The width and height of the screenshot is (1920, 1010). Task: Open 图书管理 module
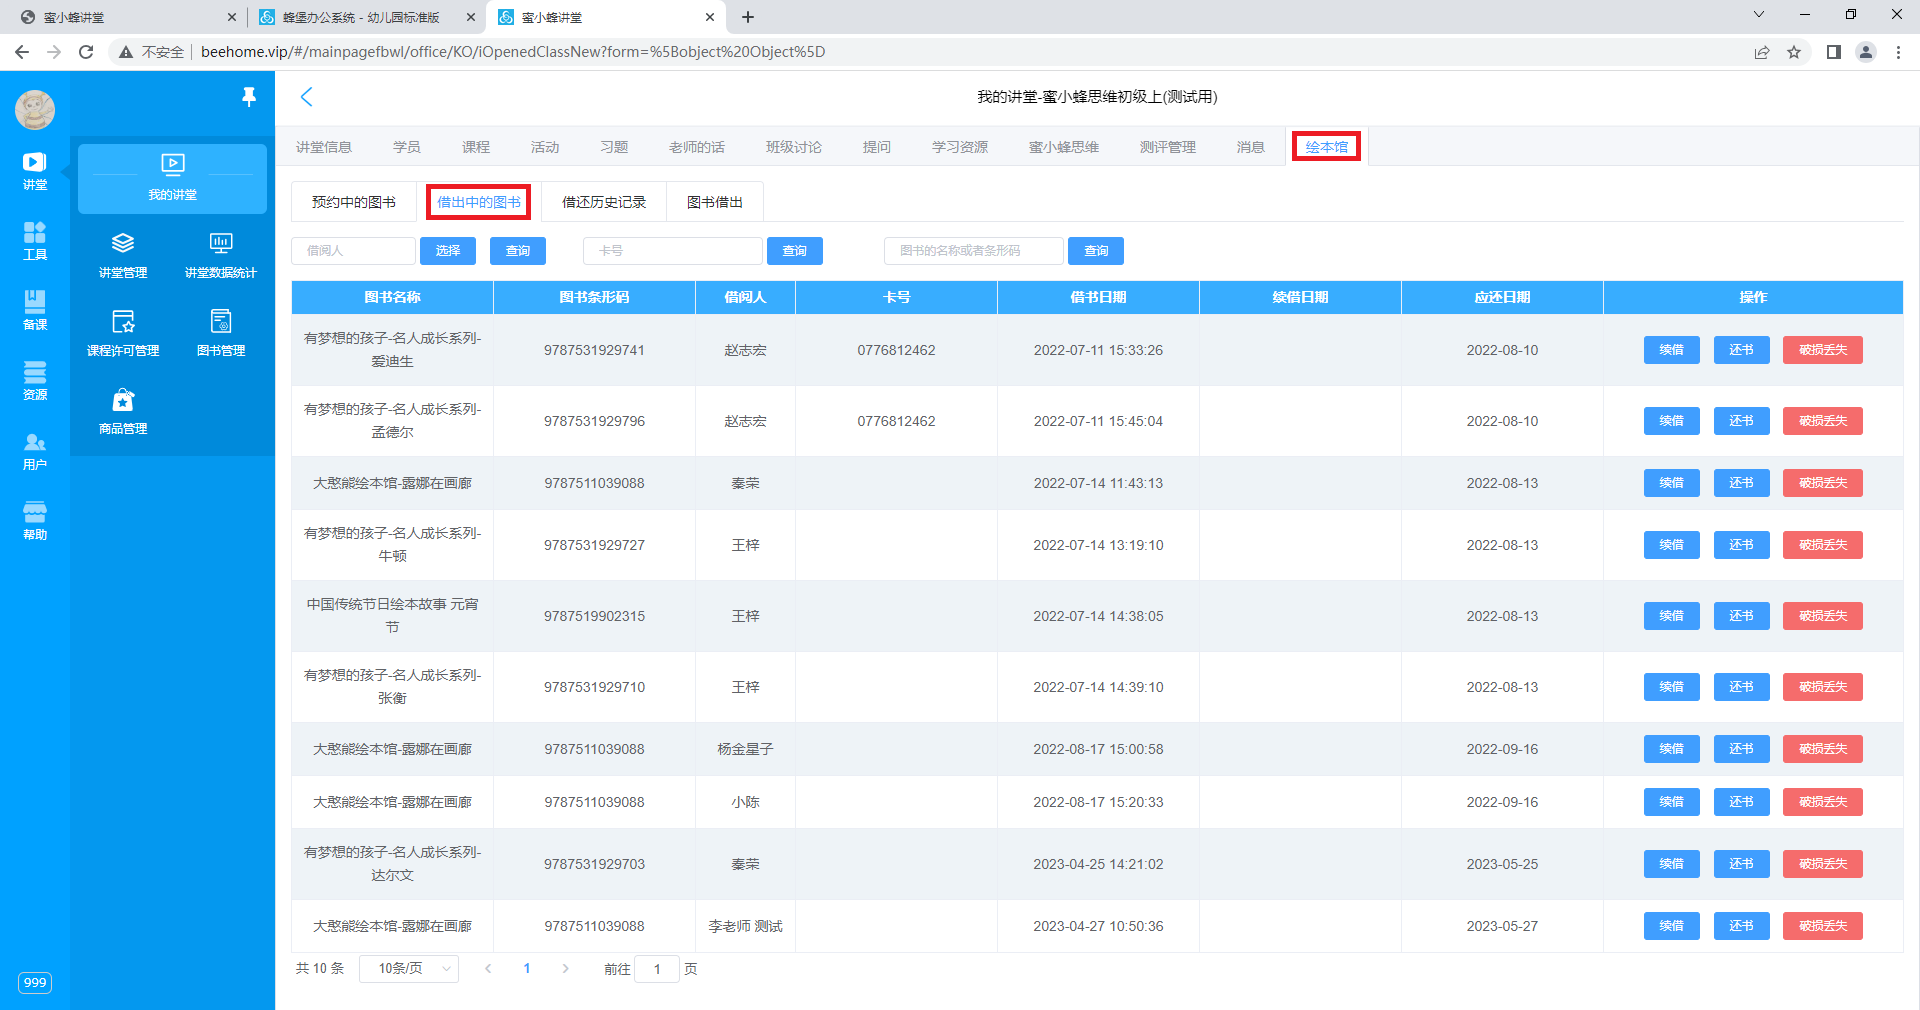click(x=221, y=333)
